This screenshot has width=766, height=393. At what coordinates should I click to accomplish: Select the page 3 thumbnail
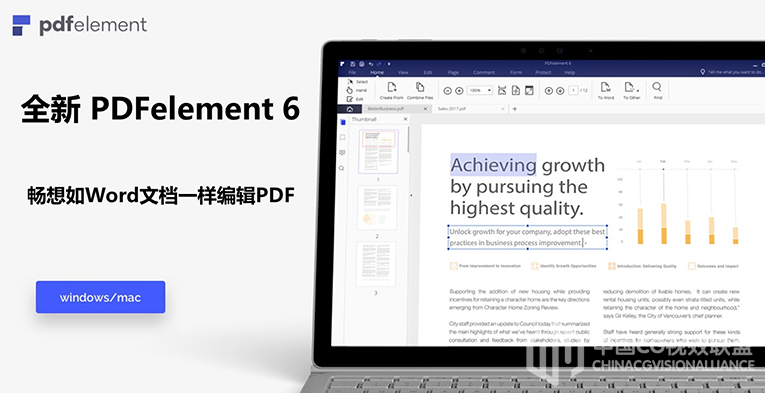376,264
